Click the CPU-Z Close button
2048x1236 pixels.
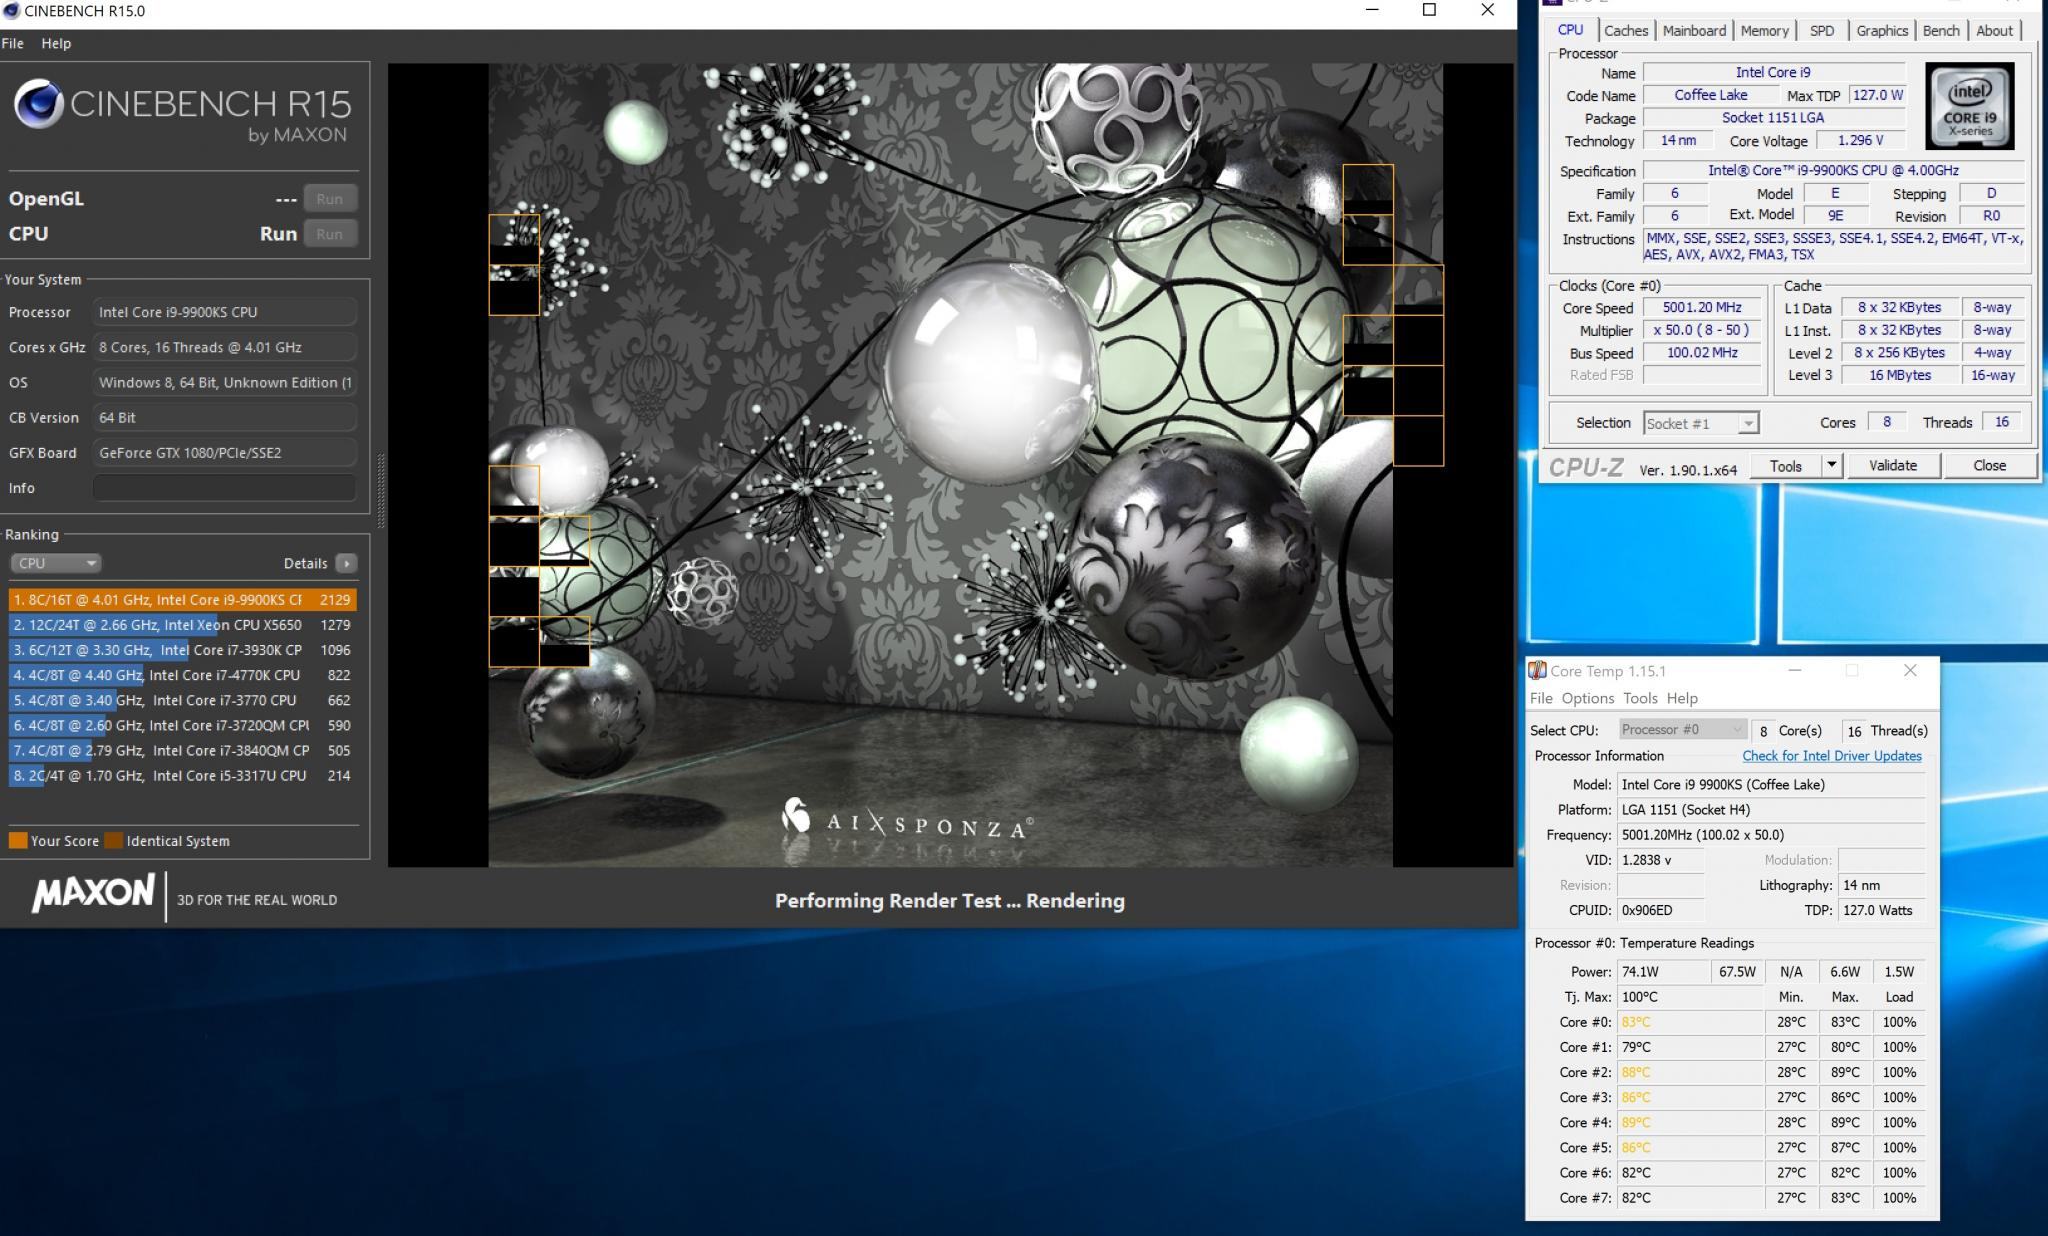click(x=1989, y=466)
